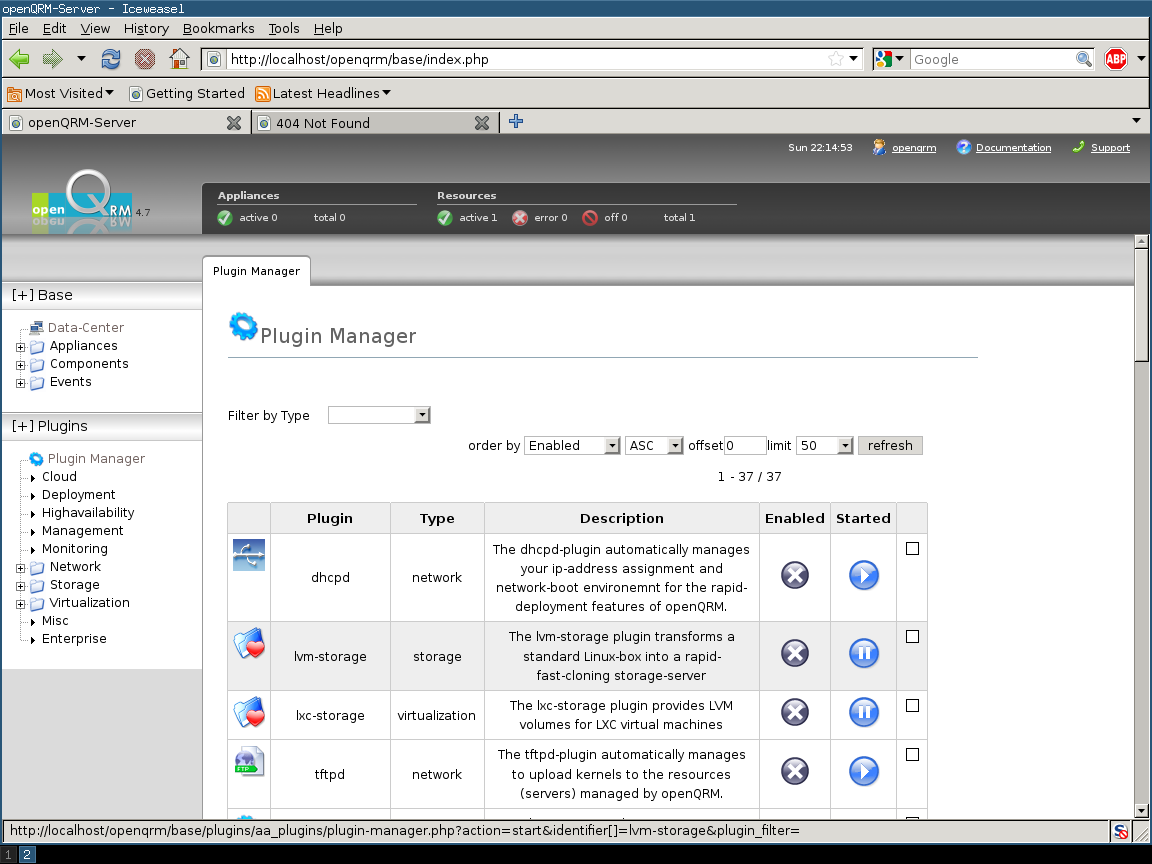Click the refresh button
The height and width of the screenshot is (864, 1152).
890,445
